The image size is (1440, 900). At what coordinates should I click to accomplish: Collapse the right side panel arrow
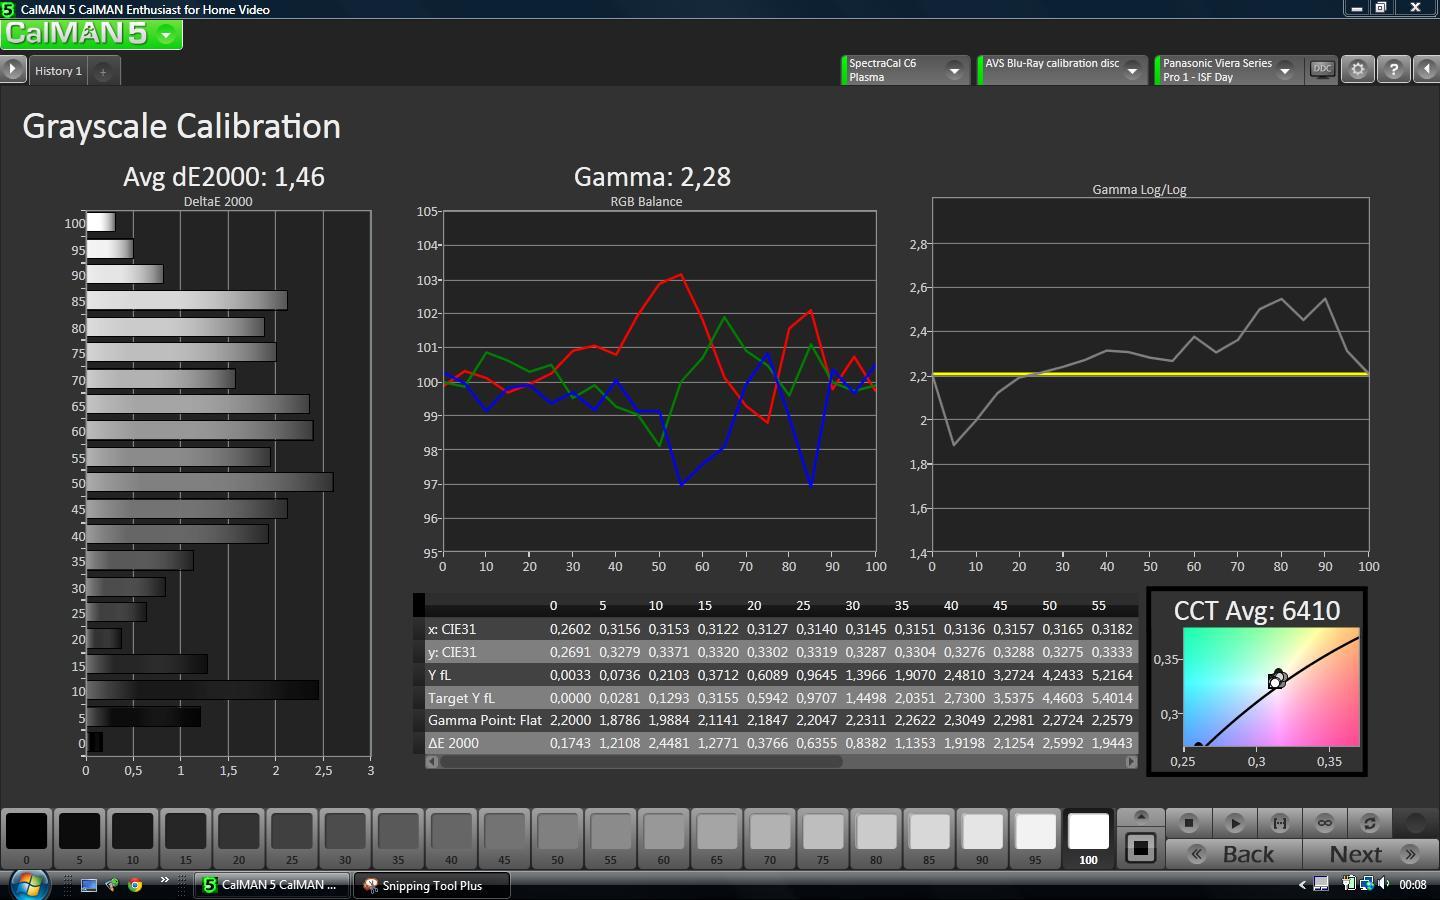click(1427, 70)
